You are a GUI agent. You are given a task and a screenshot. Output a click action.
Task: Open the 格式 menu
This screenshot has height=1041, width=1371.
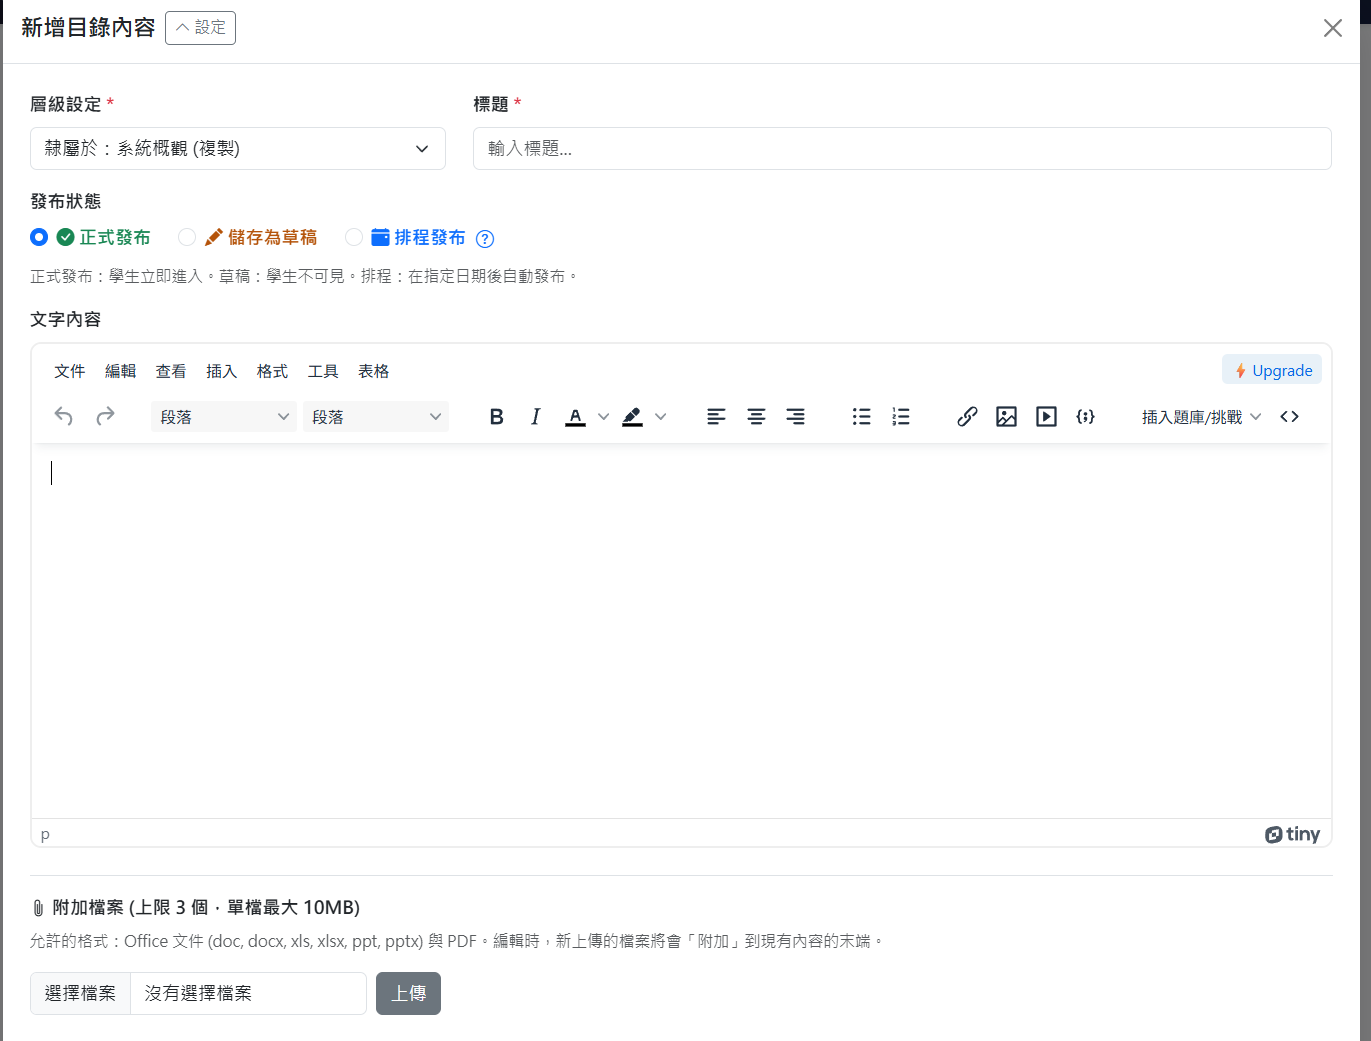click(x=272, y=371)
